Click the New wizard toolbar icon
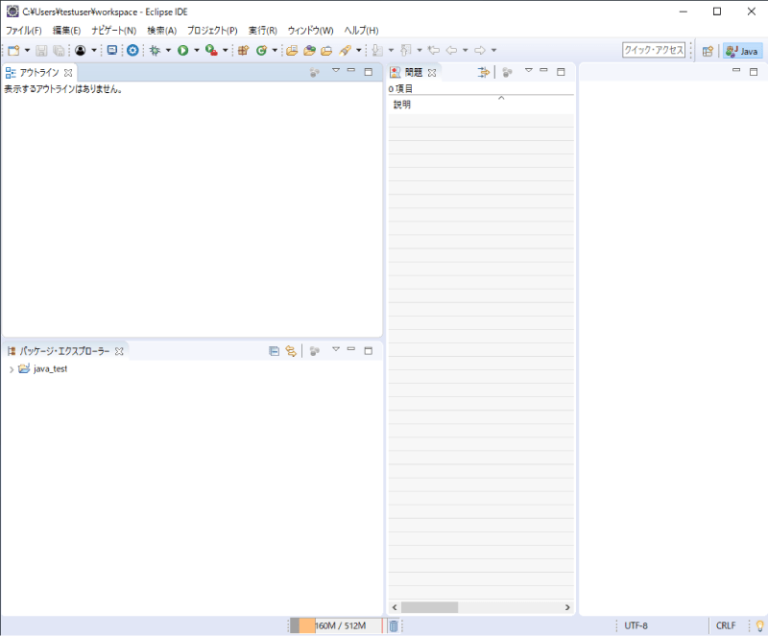768x636 pixels. [x=13, y=50]
